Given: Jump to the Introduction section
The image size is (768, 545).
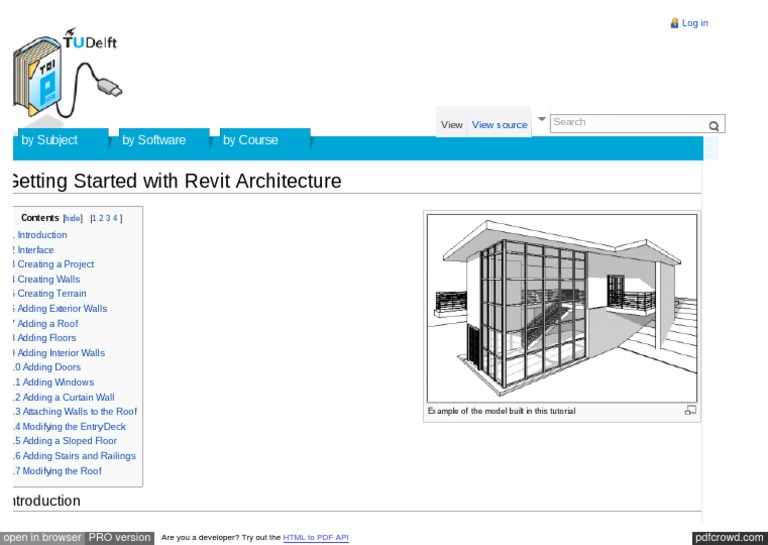Looking at the screenshot, I should point(42,235).
